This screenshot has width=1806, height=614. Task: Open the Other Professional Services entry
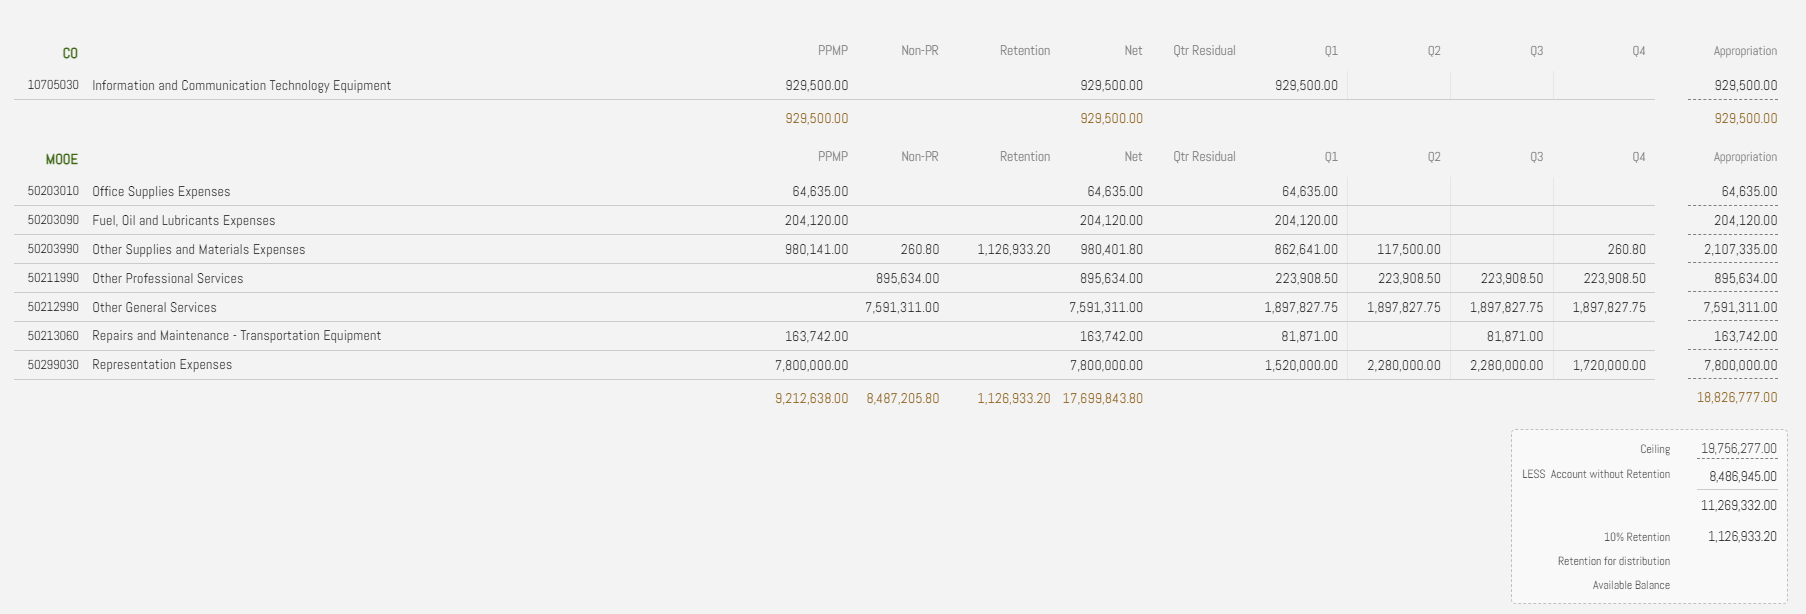click(x=167, y=278)
